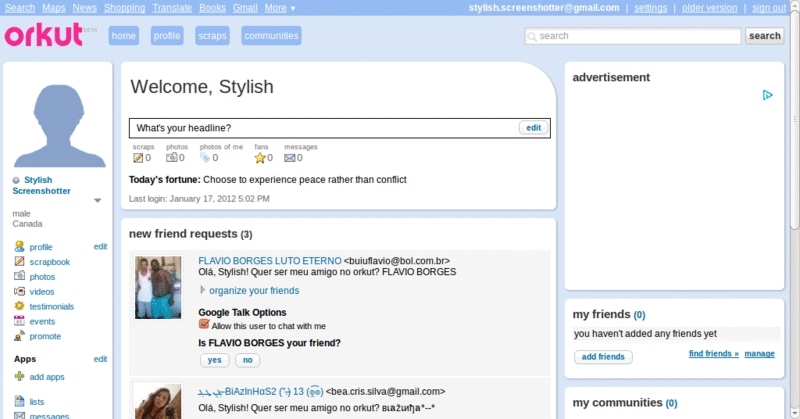Click the Last login January 17 text
The height and width of the screenshot is (419, 800).
[x=199, y=199]
